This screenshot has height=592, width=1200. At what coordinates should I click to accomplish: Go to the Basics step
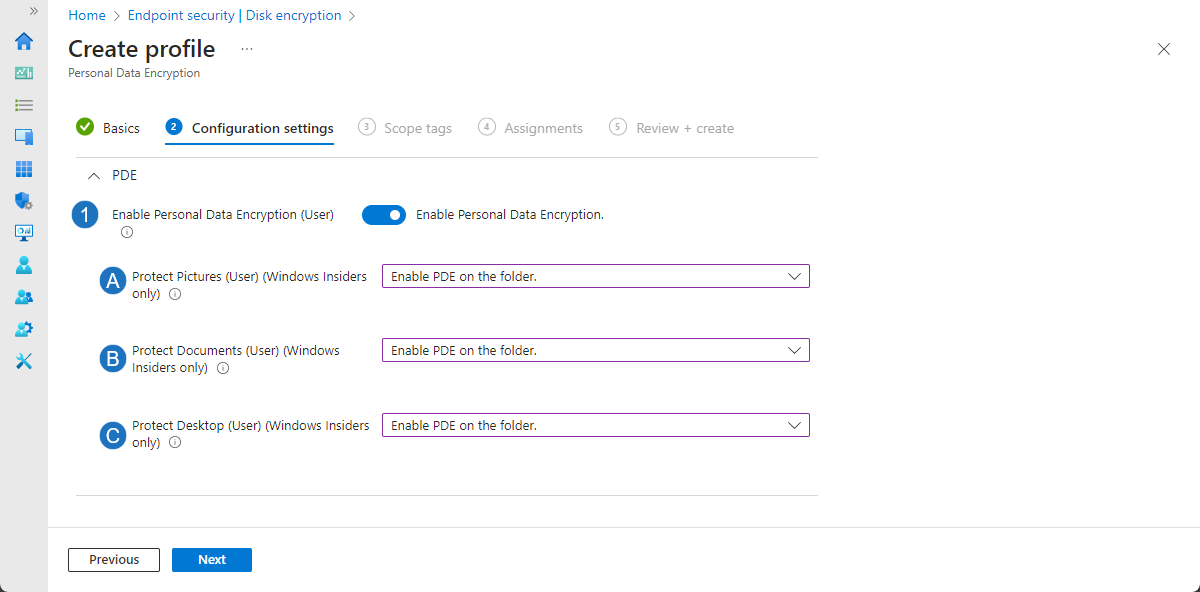pos(108,128)
